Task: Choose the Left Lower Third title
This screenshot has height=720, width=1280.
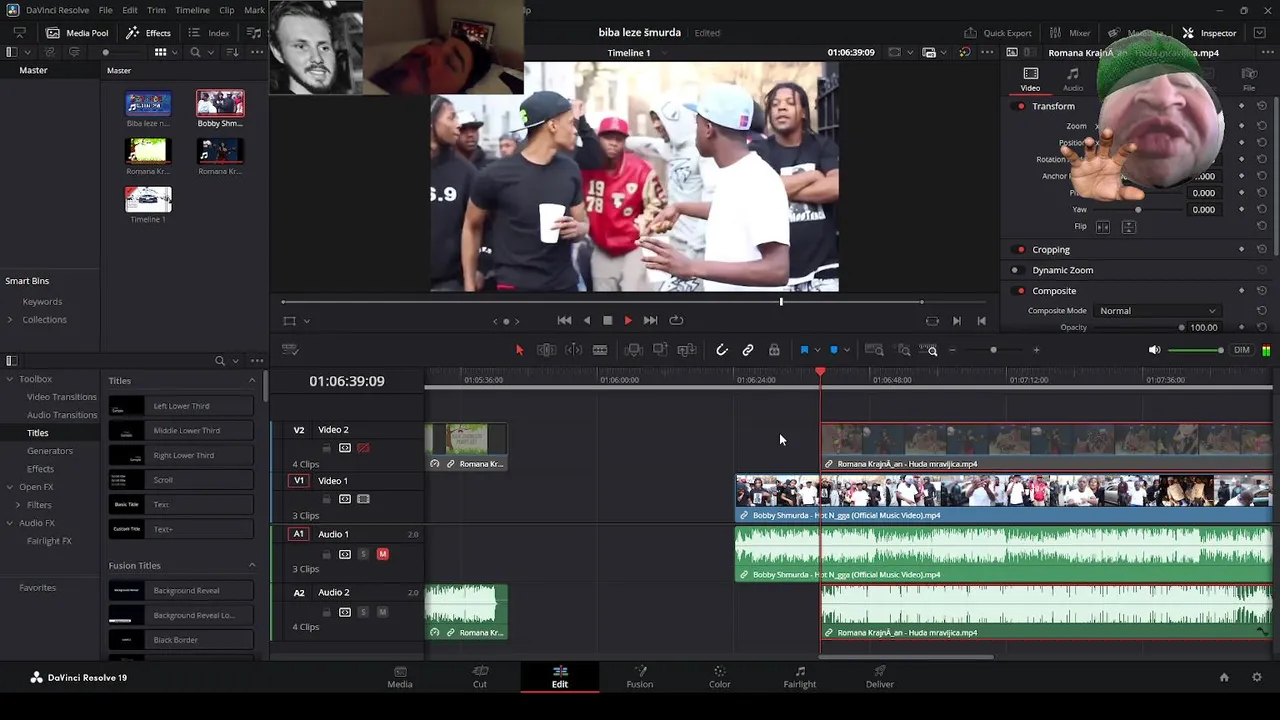Action: click(x=181, y=406)
